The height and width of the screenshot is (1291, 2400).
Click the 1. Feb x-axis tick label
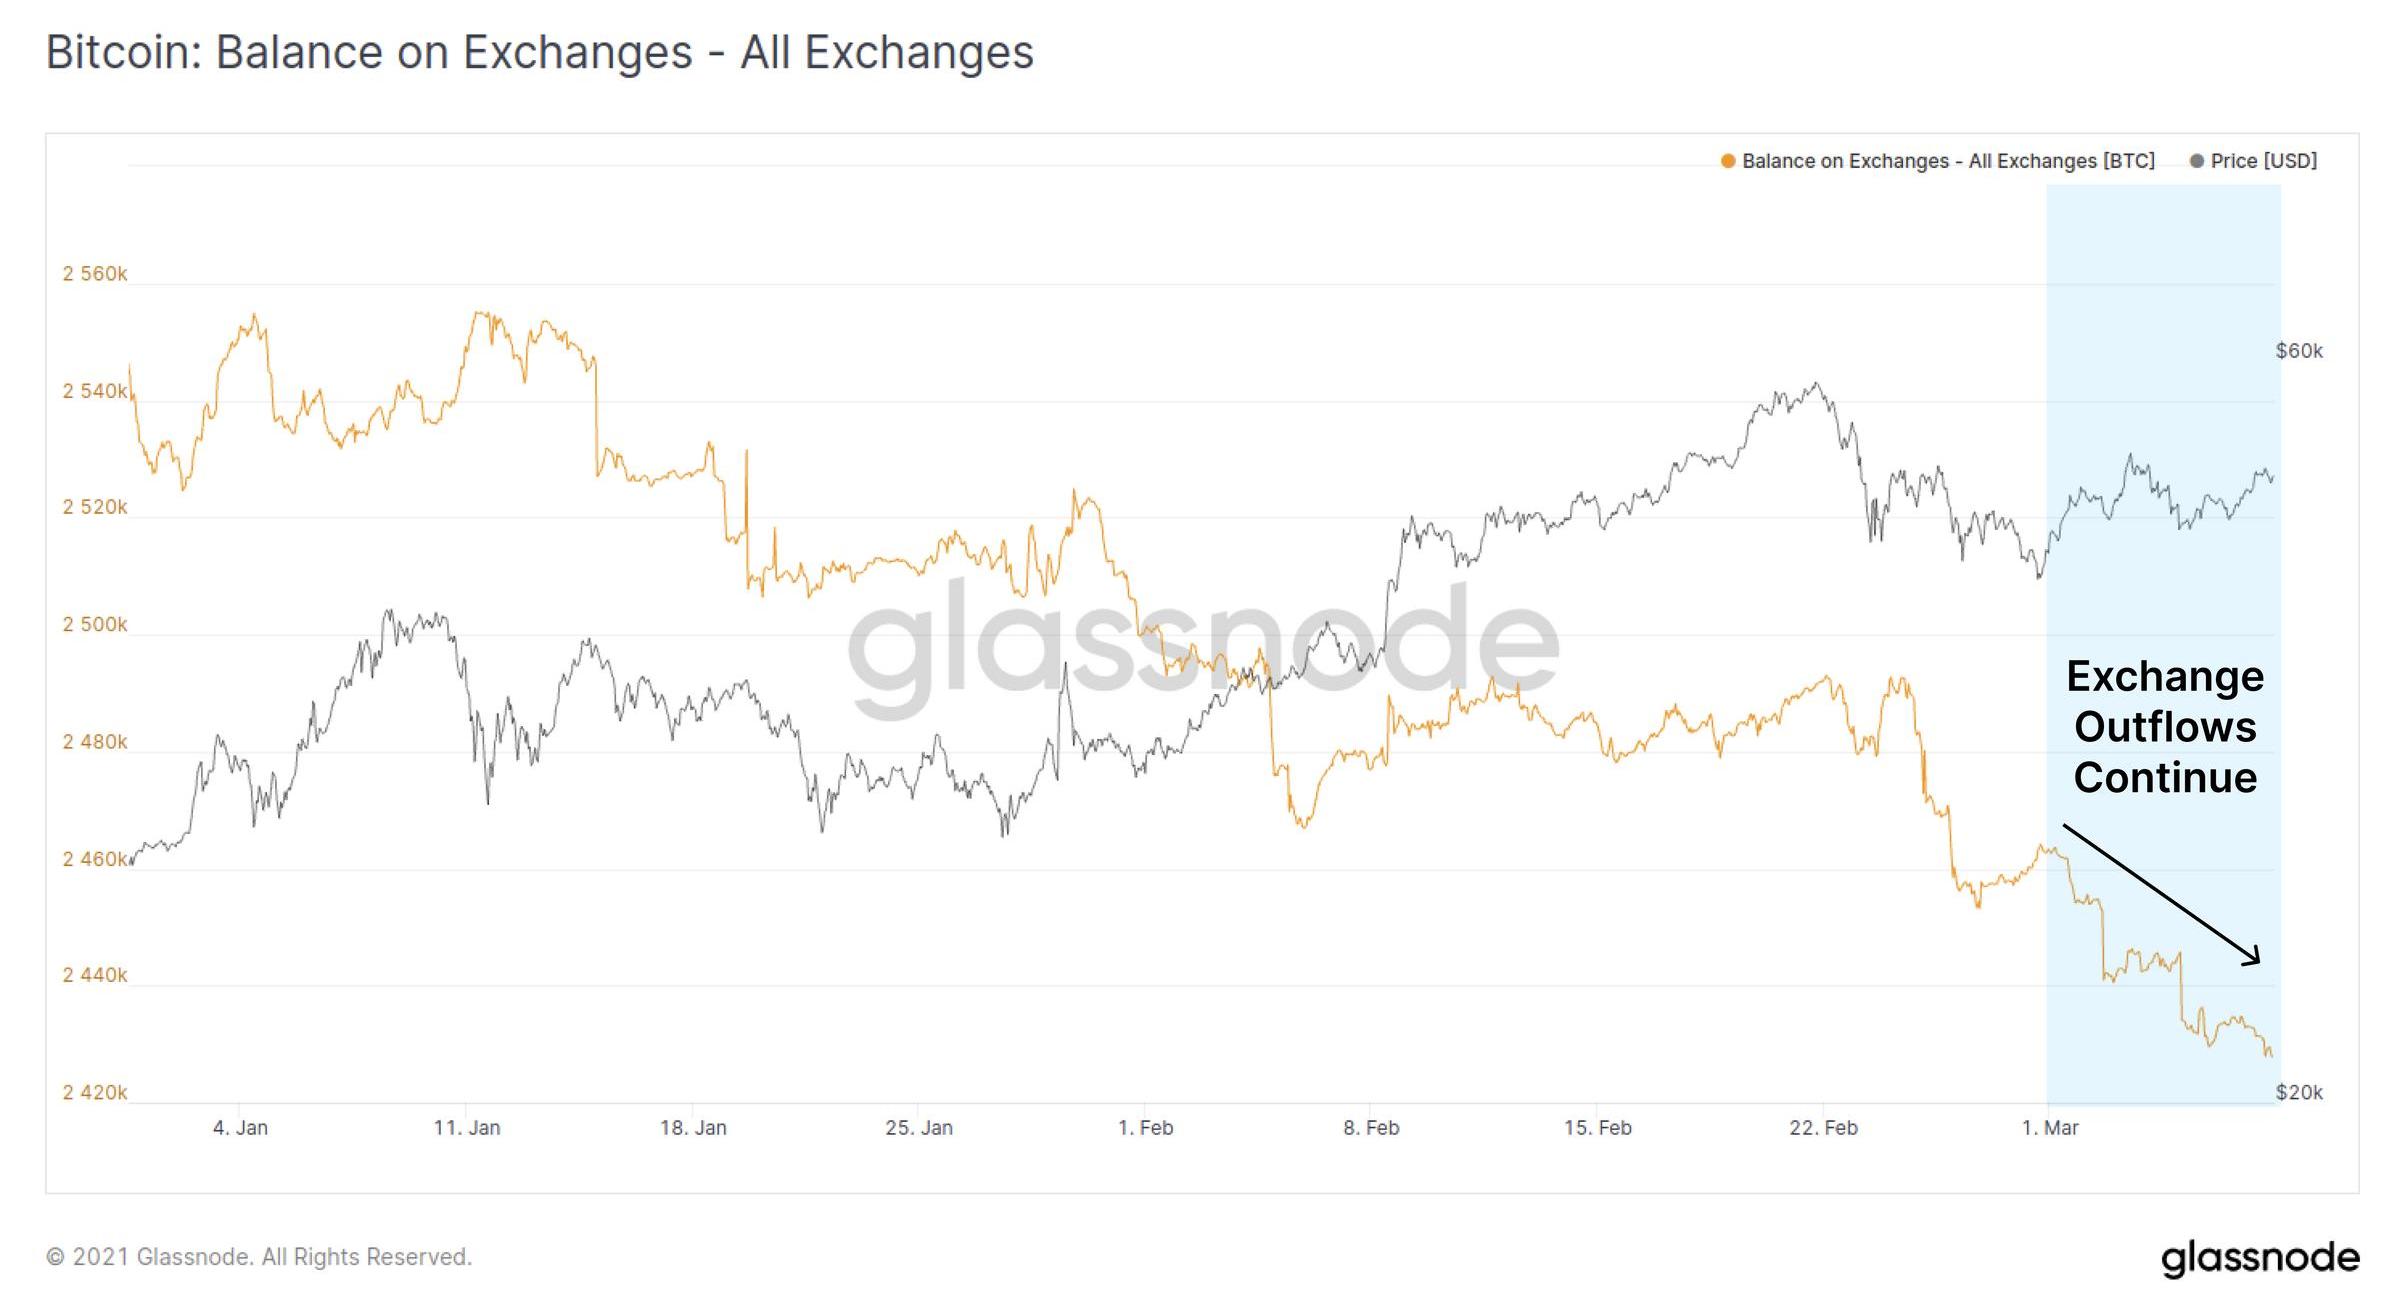click(x=1145, y=1128)
